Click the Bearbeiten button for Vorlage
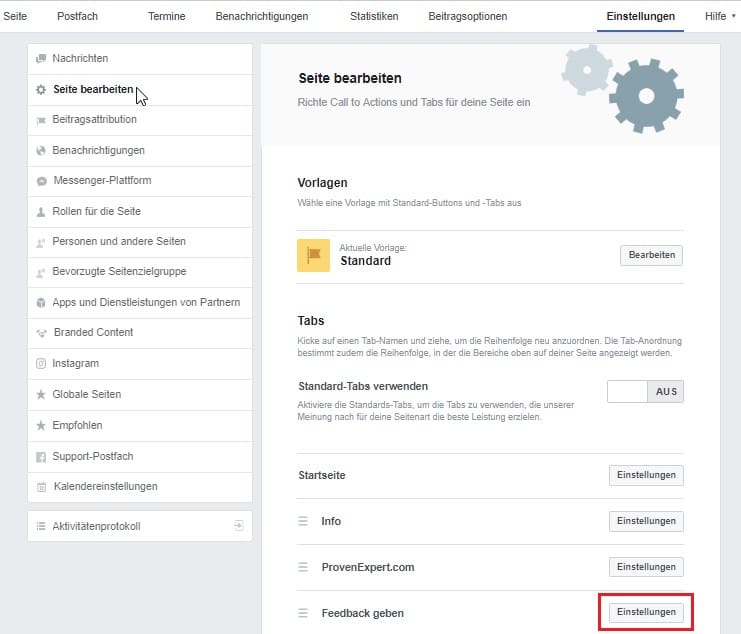The width and height of the screenshot is (741, 634). pyautogui.click(x=652, y=255)
